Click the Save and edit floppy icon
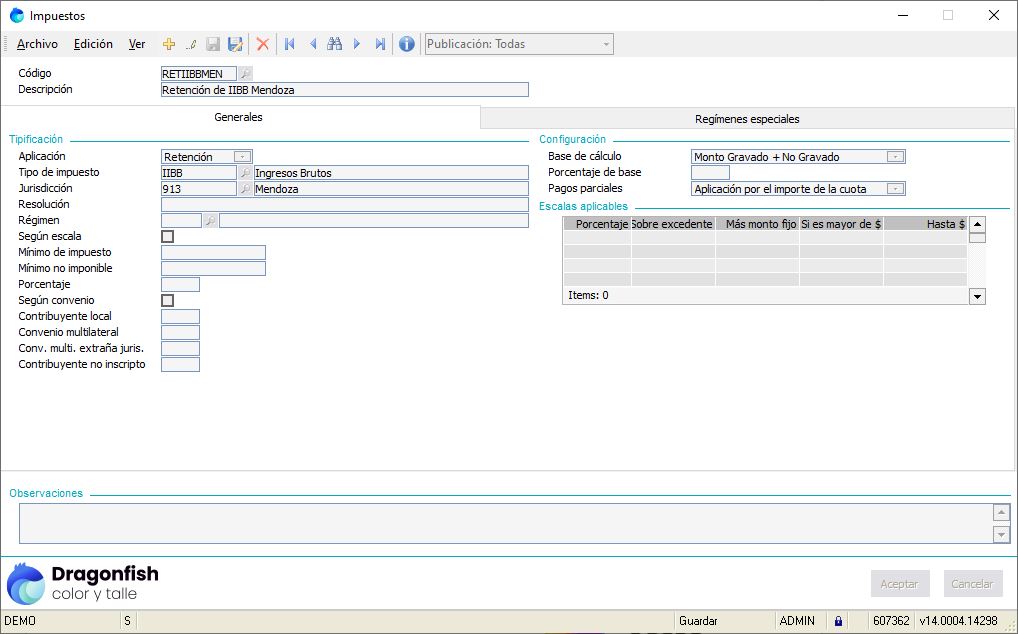The width and height of the screenshot is (1018, 634). click(235, 44)
